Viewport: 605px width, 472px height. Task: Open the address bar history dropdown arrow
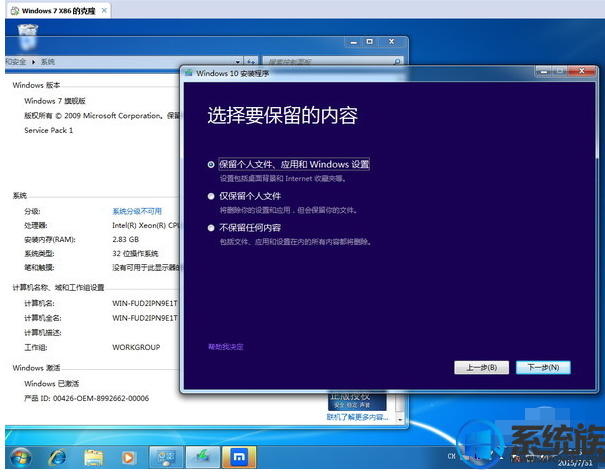click(x=238, y=62)
